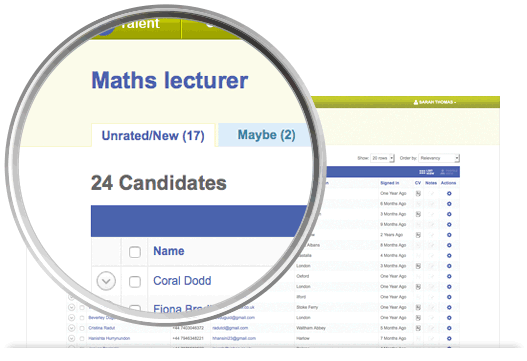The height and width of the screenshot is (361, 527).
Task: Open the Cristina Radut candidate link
Action: 102,328
